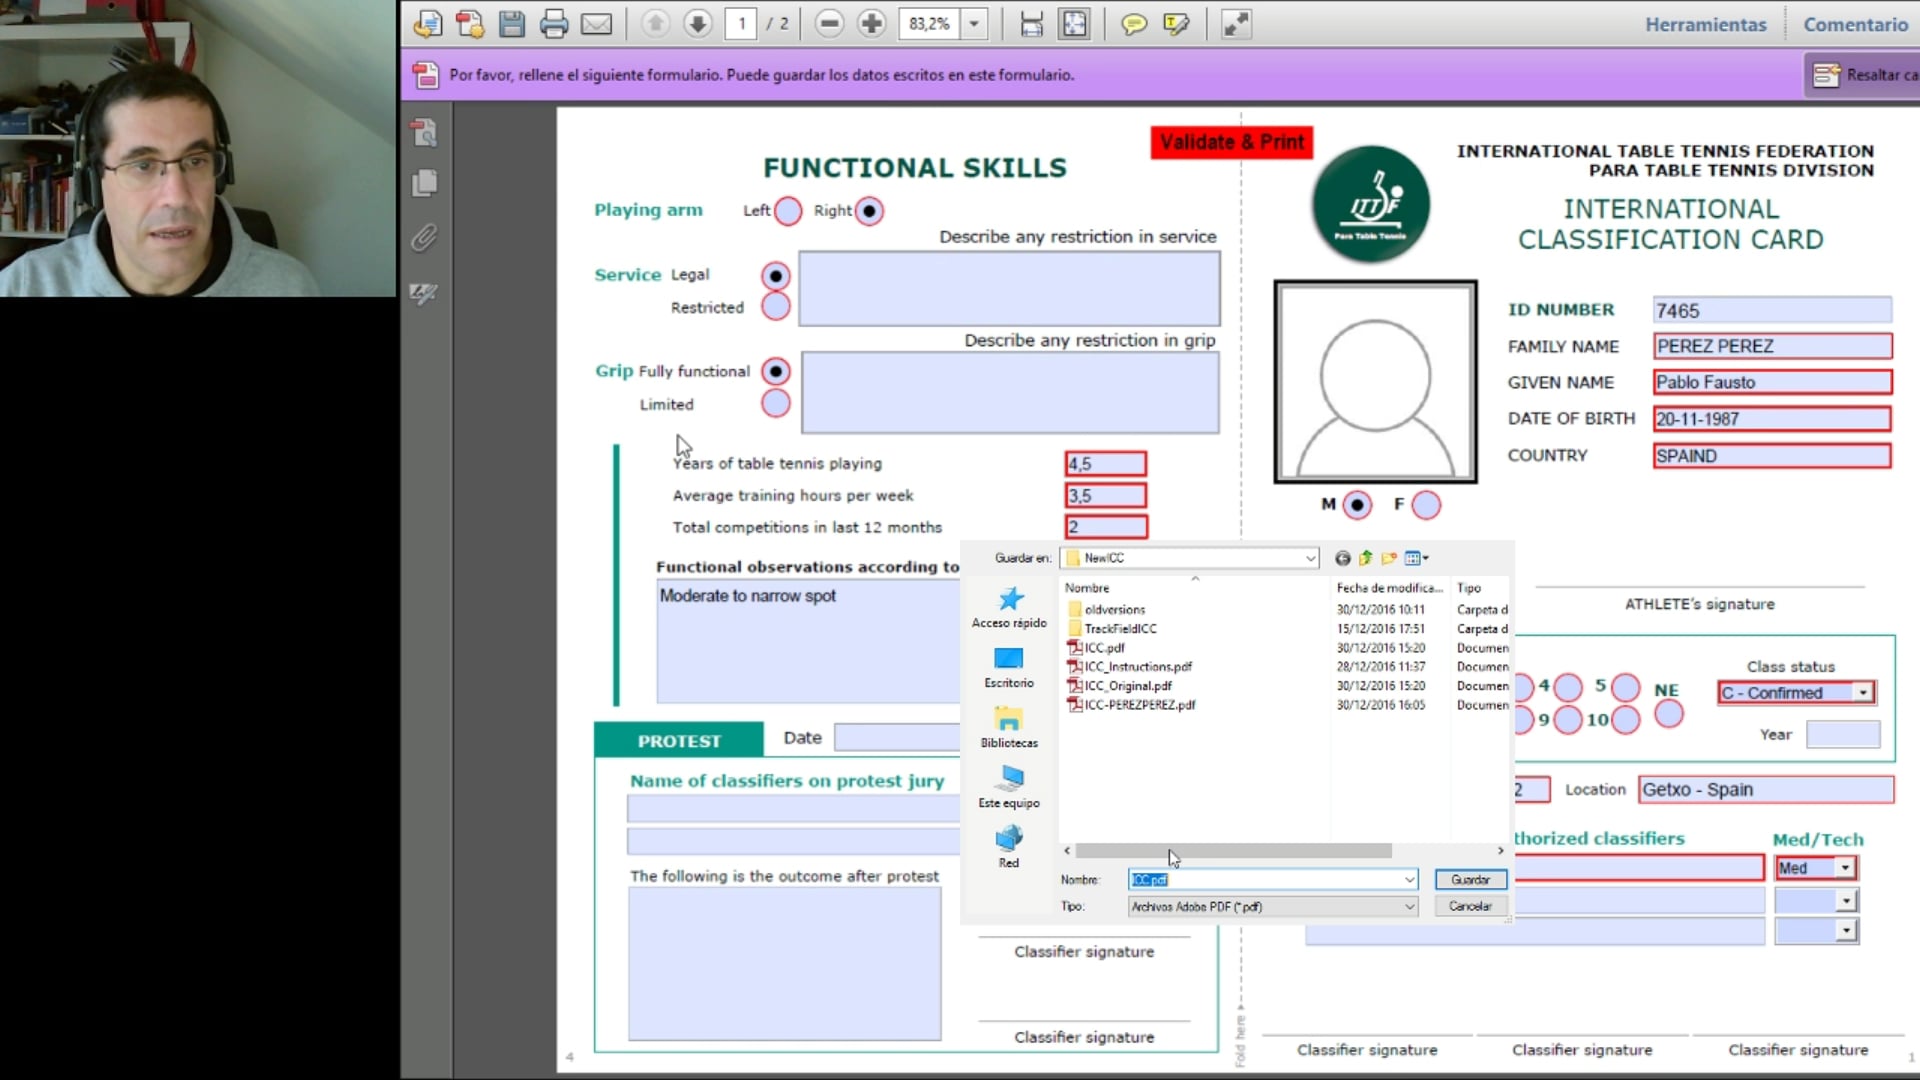
Task: Mark Service as Restricted
Action: tap(774, 307)
